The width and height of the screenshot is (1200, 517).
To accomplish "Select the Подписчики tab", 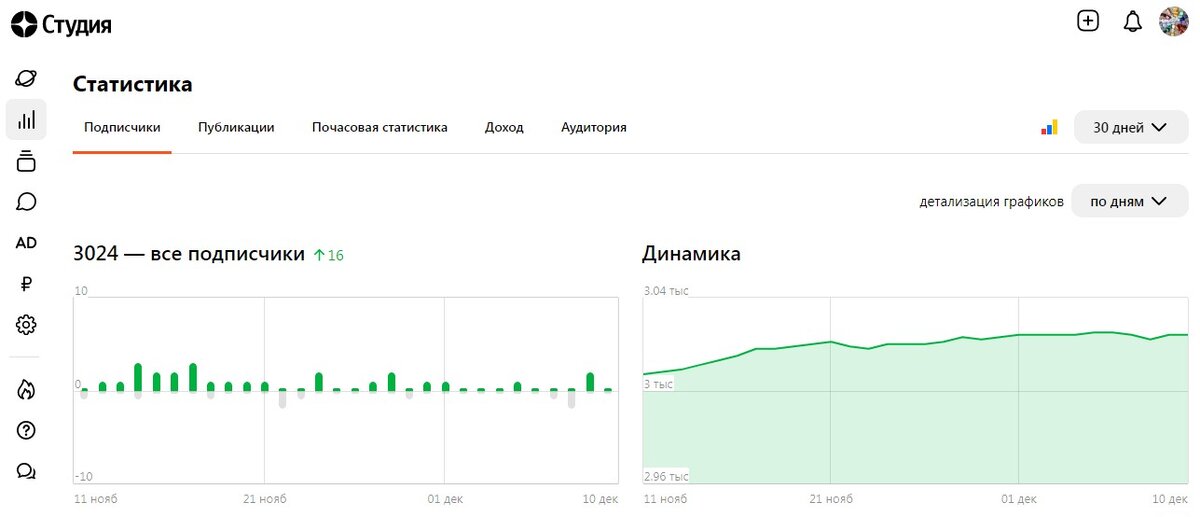I will point(122,127).
